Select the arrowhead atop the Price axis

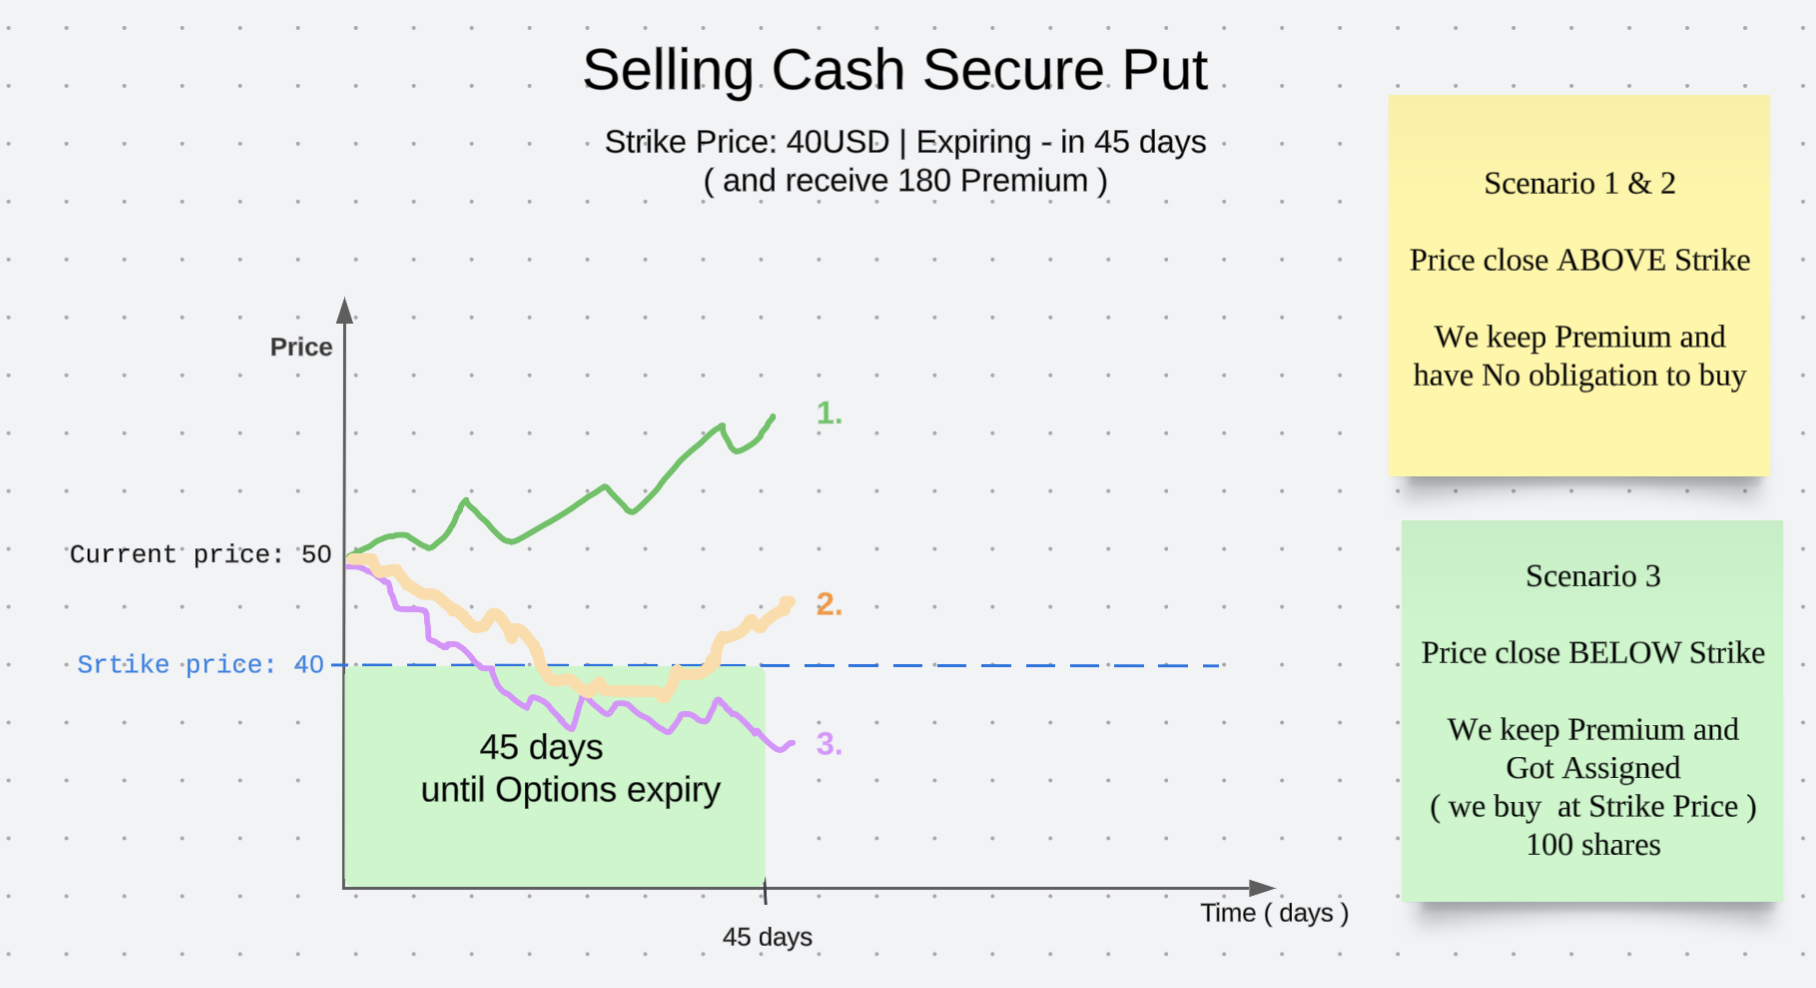coord(345,310)
